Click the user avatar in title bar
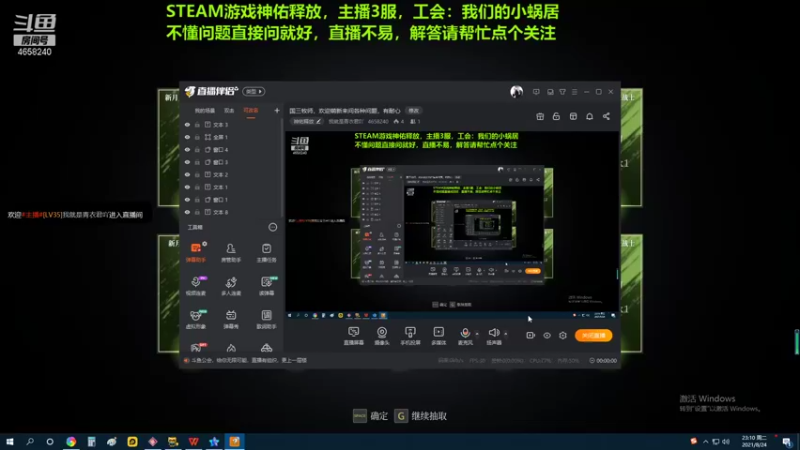The image size is (800, 450). 516,91
